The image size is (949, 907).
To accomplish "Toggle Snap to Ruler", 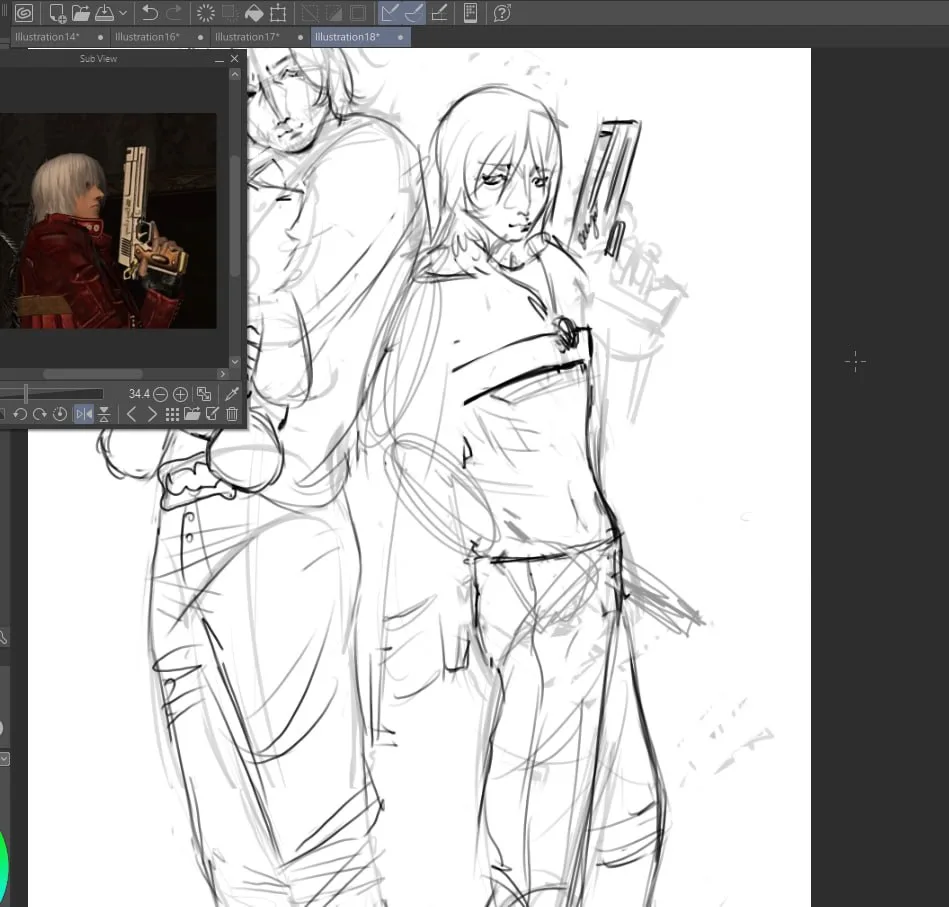I will (x=390, y=13).
